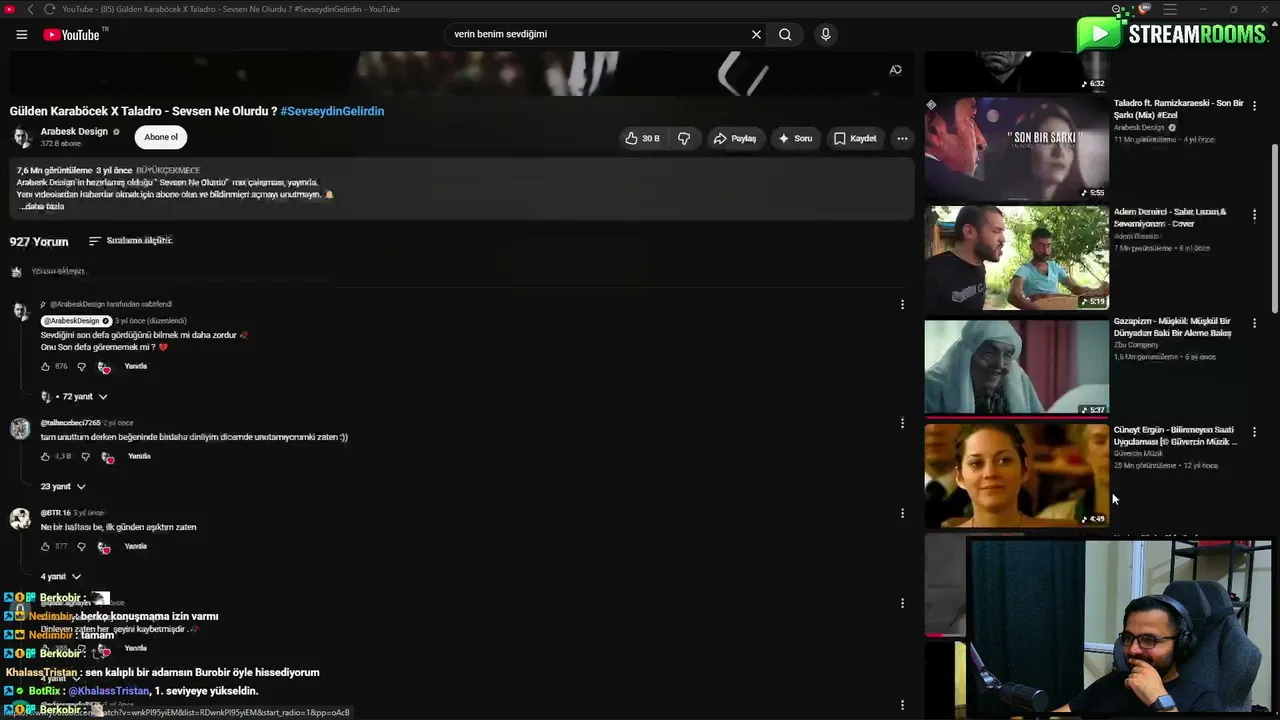Subscribe with the Abone ol button
Viewport: 1280px width, 720px height.
click(x=161, y=137)
